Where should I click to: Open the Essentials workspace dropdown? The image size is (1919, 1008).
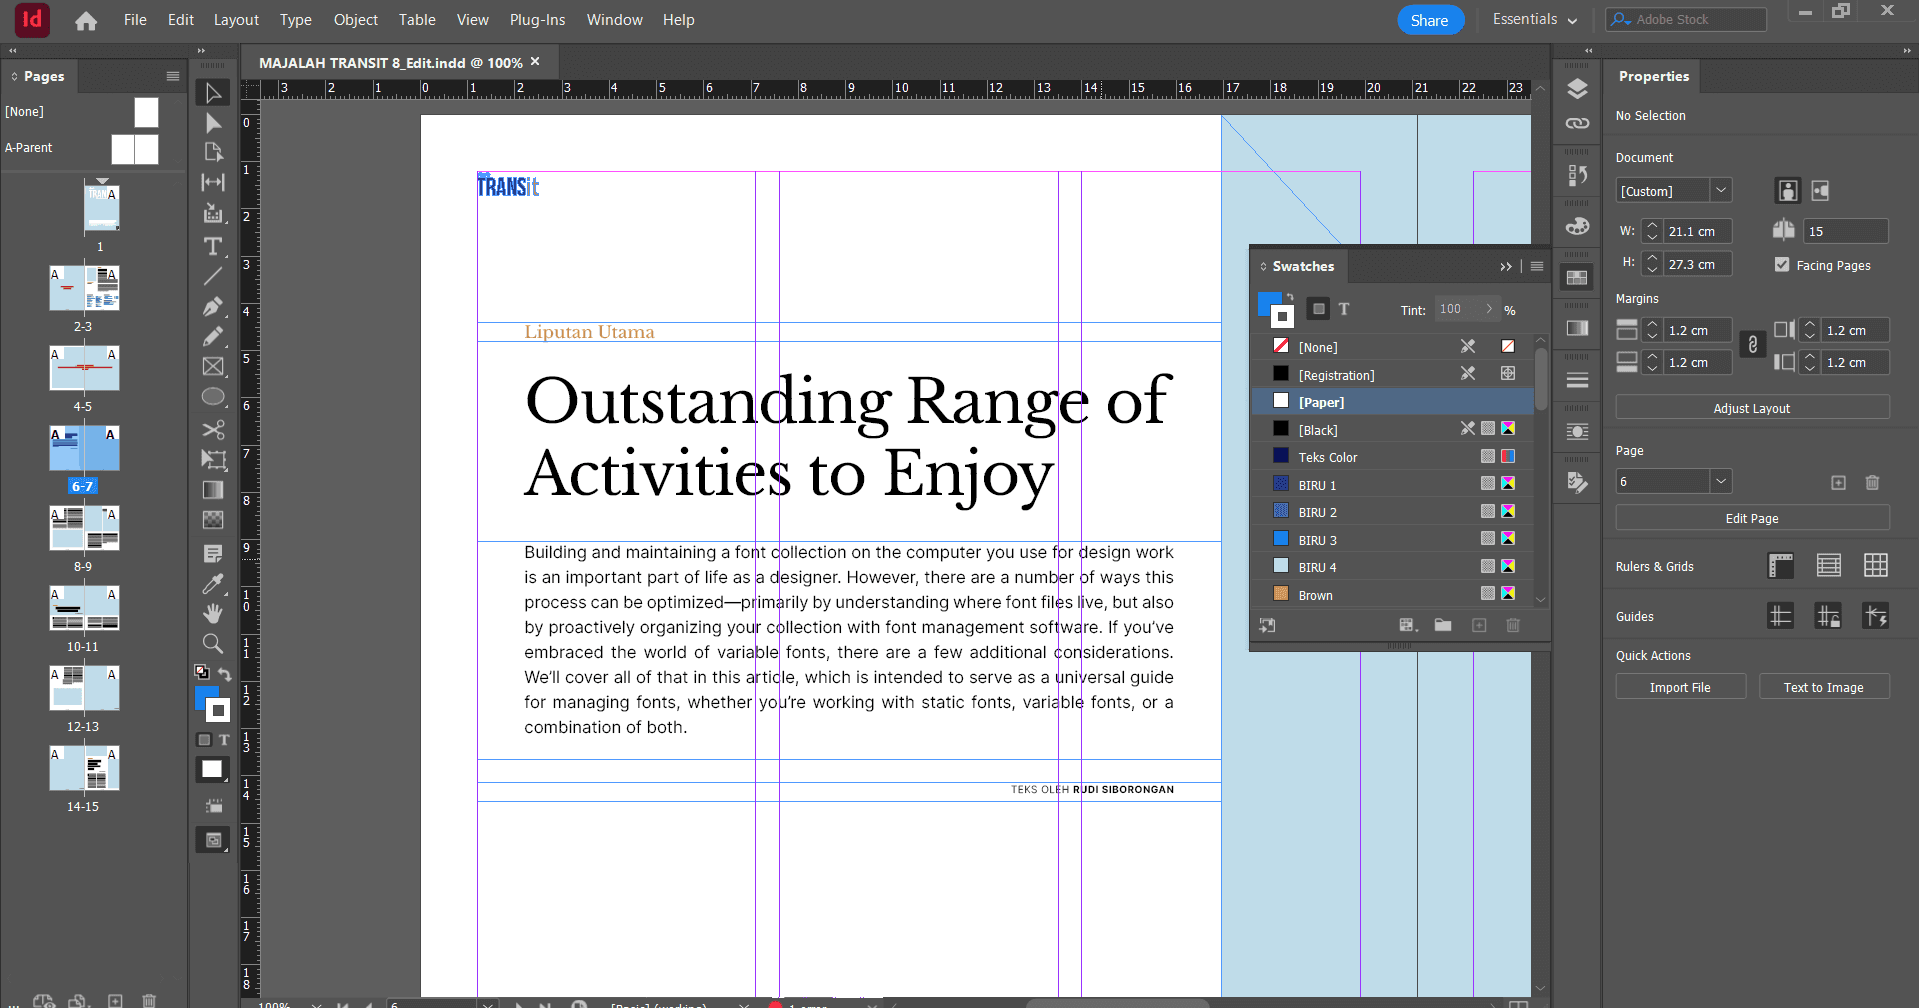pyautogui.click(x=1534, y=20)
